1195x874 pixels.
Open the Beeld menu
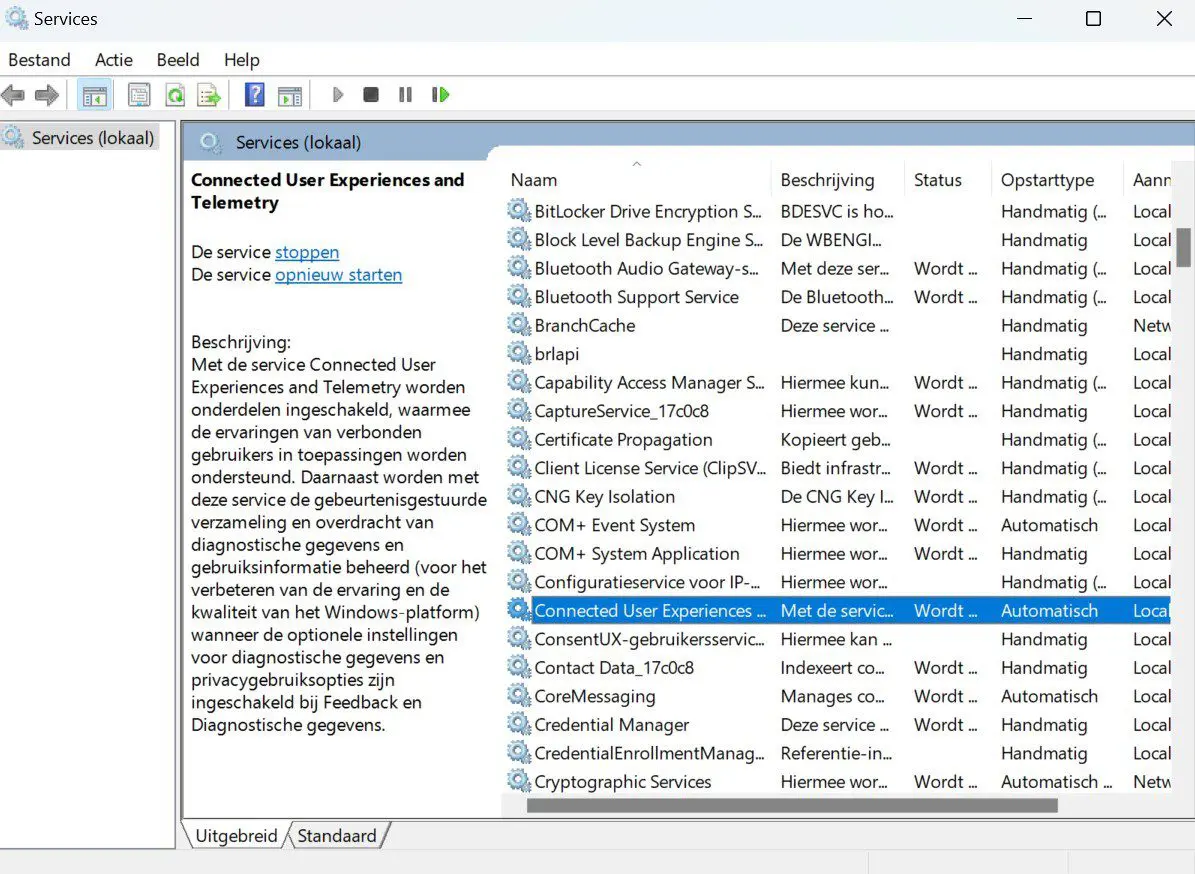click(178, 60)
